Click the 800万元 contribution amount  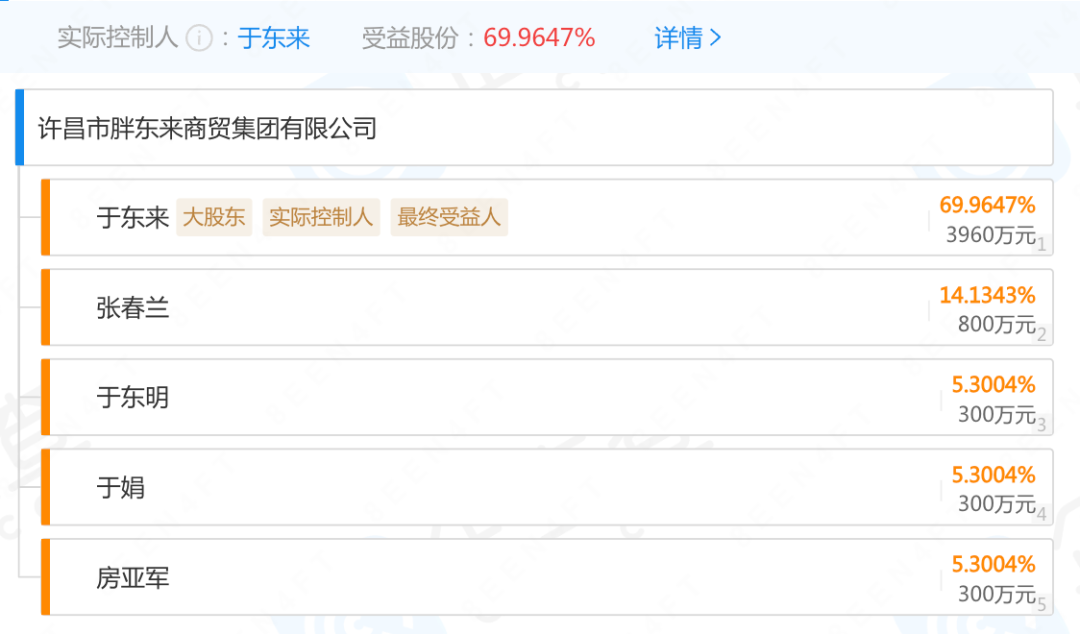tap(997, 324)
